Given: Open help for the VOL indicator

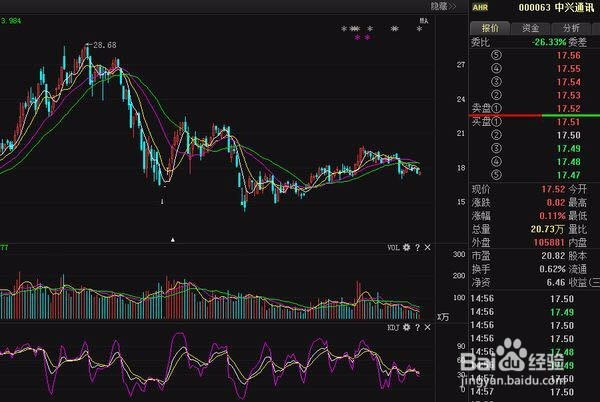Looking at the screenshot, I should tap(417, 247).
